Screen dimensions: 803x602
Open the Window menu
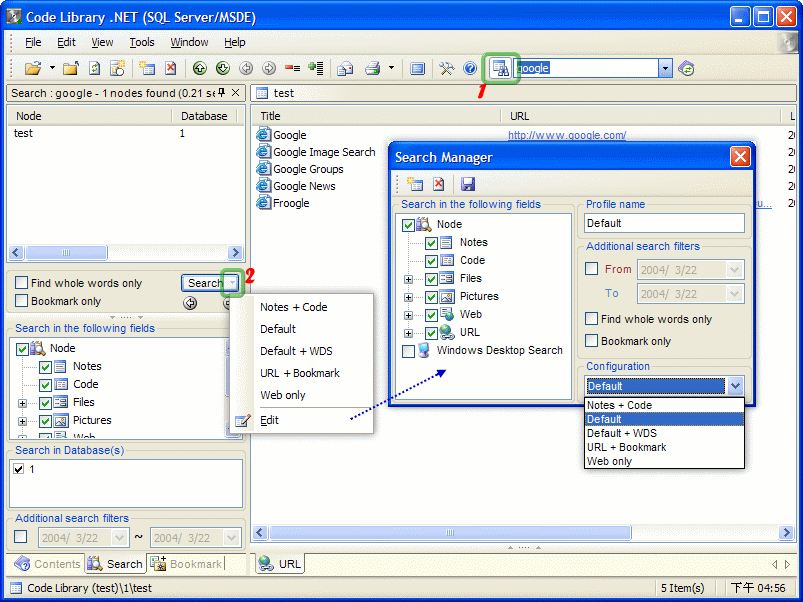(189, 42)
